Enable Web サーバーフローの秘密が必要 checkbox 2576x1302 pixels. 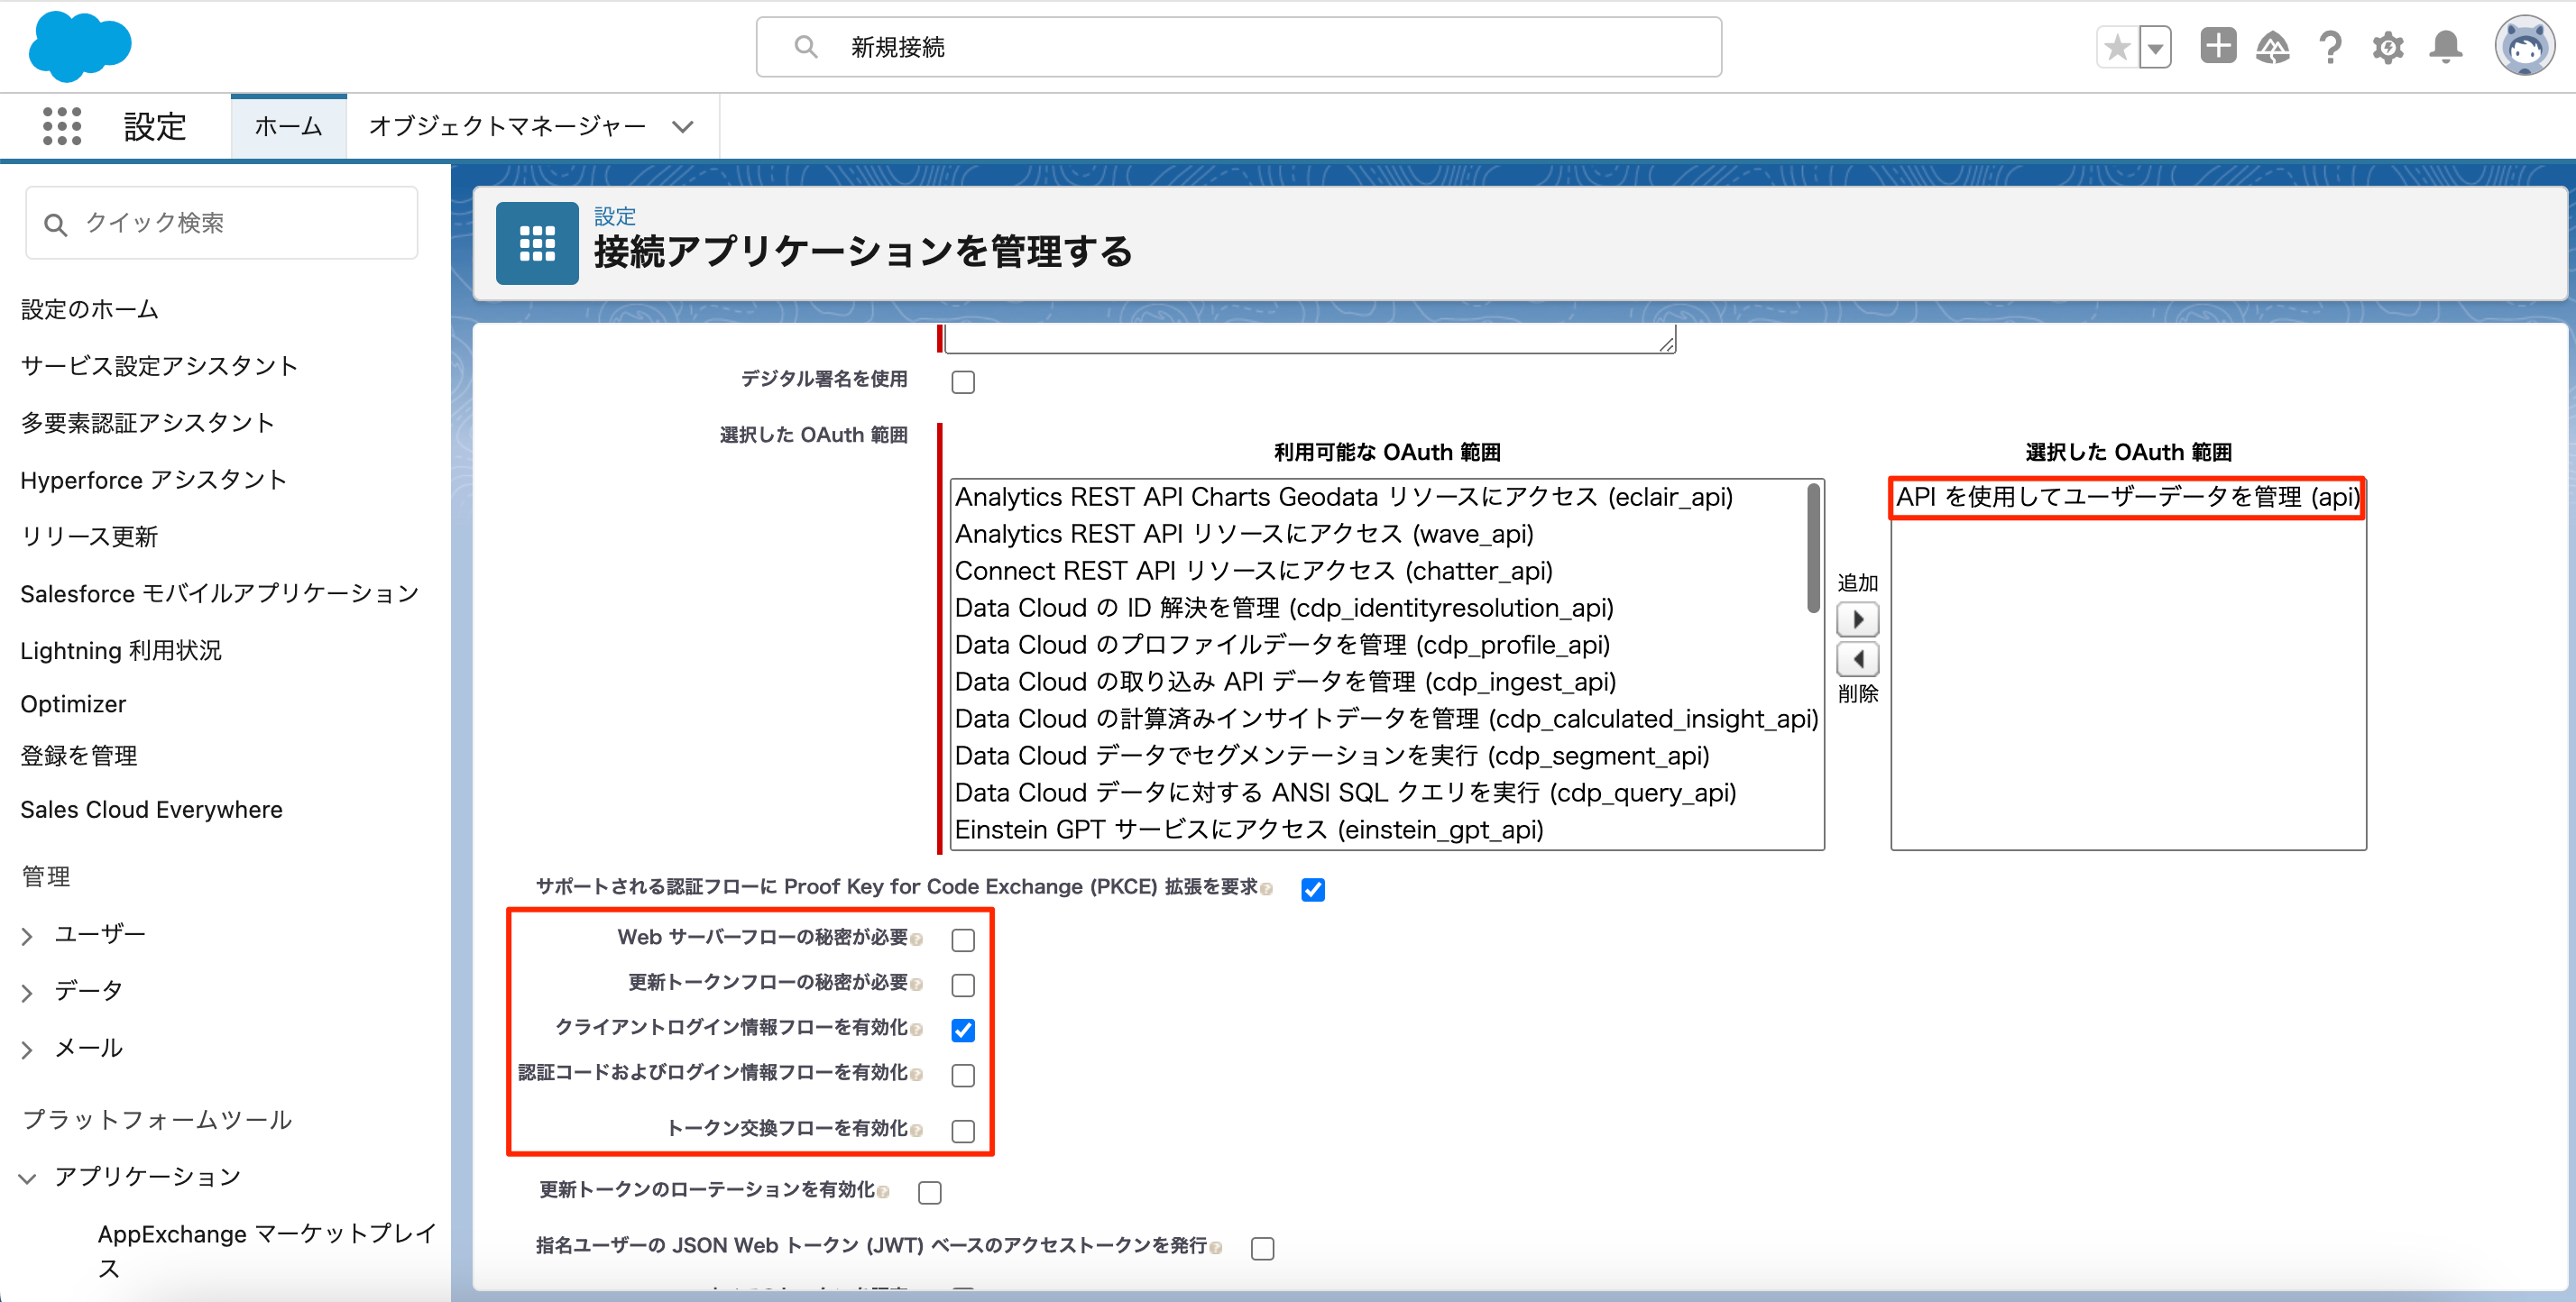pyautogui.click(x=963, y=940)
